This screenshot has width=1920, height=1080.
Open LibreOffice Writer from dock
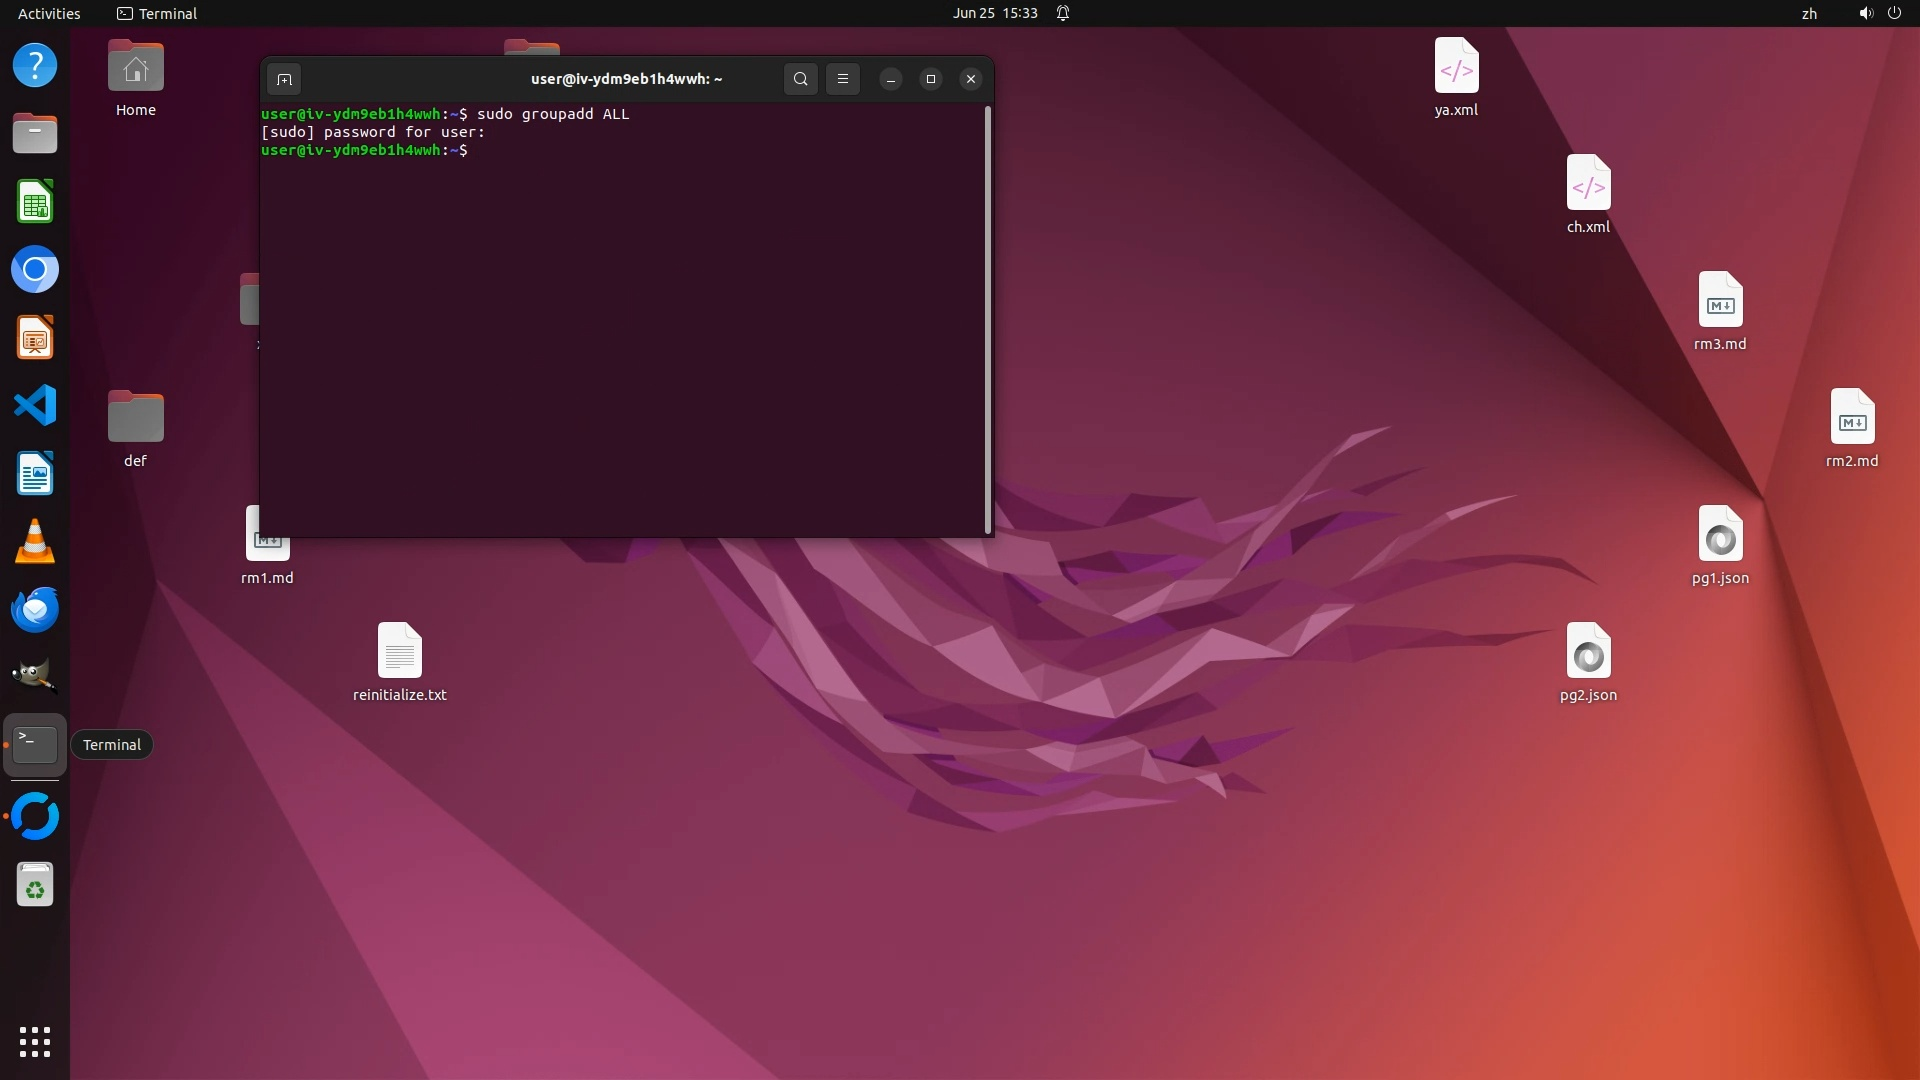pyautogui.click(x=35, y=474)
